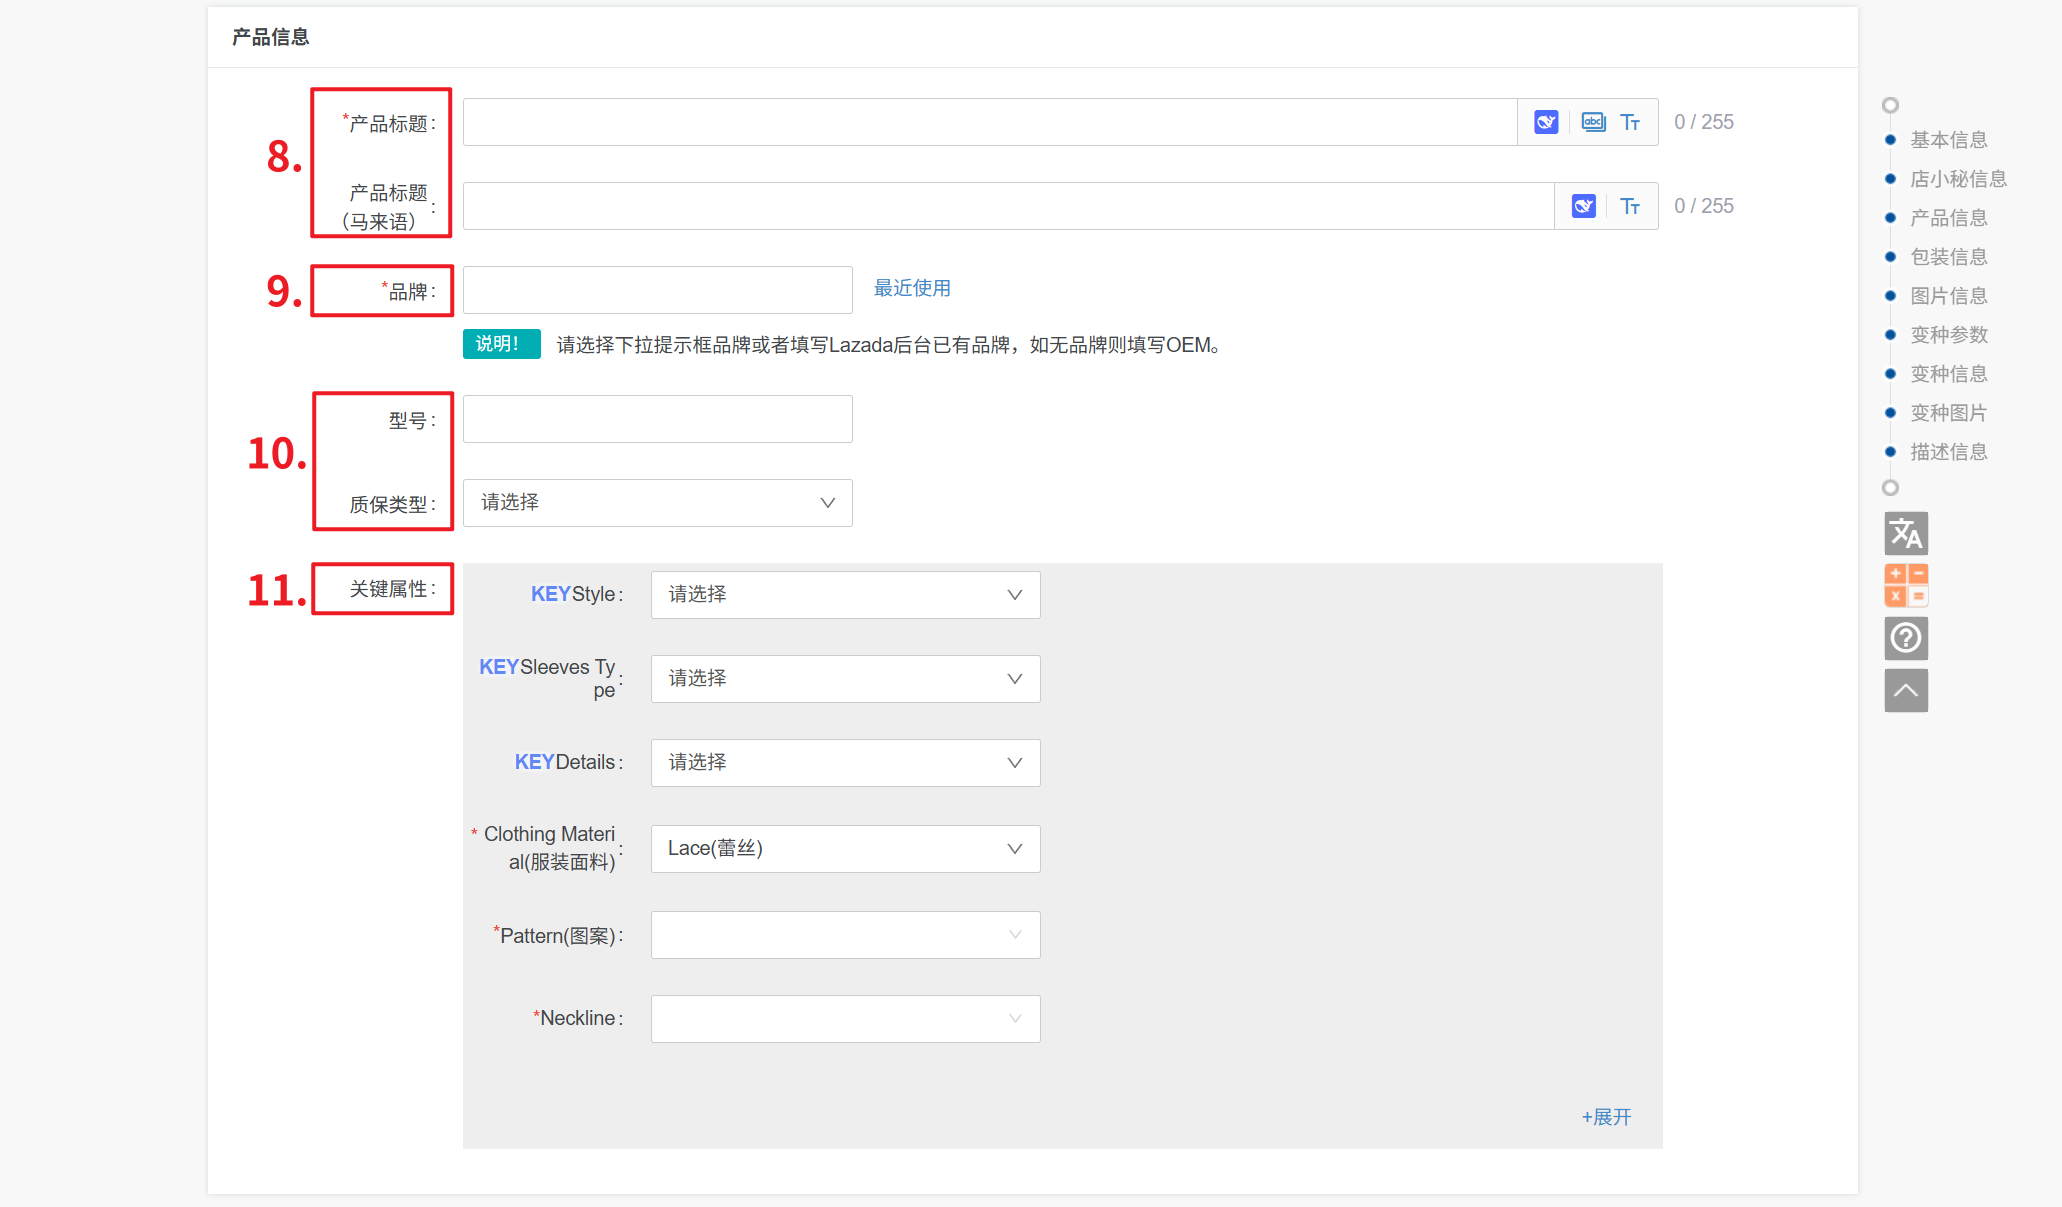Open the Clothing Material Lace dropdown
Image resolution: width=2062 pixels, height=1207 pixels.
[x=845, y=849]
